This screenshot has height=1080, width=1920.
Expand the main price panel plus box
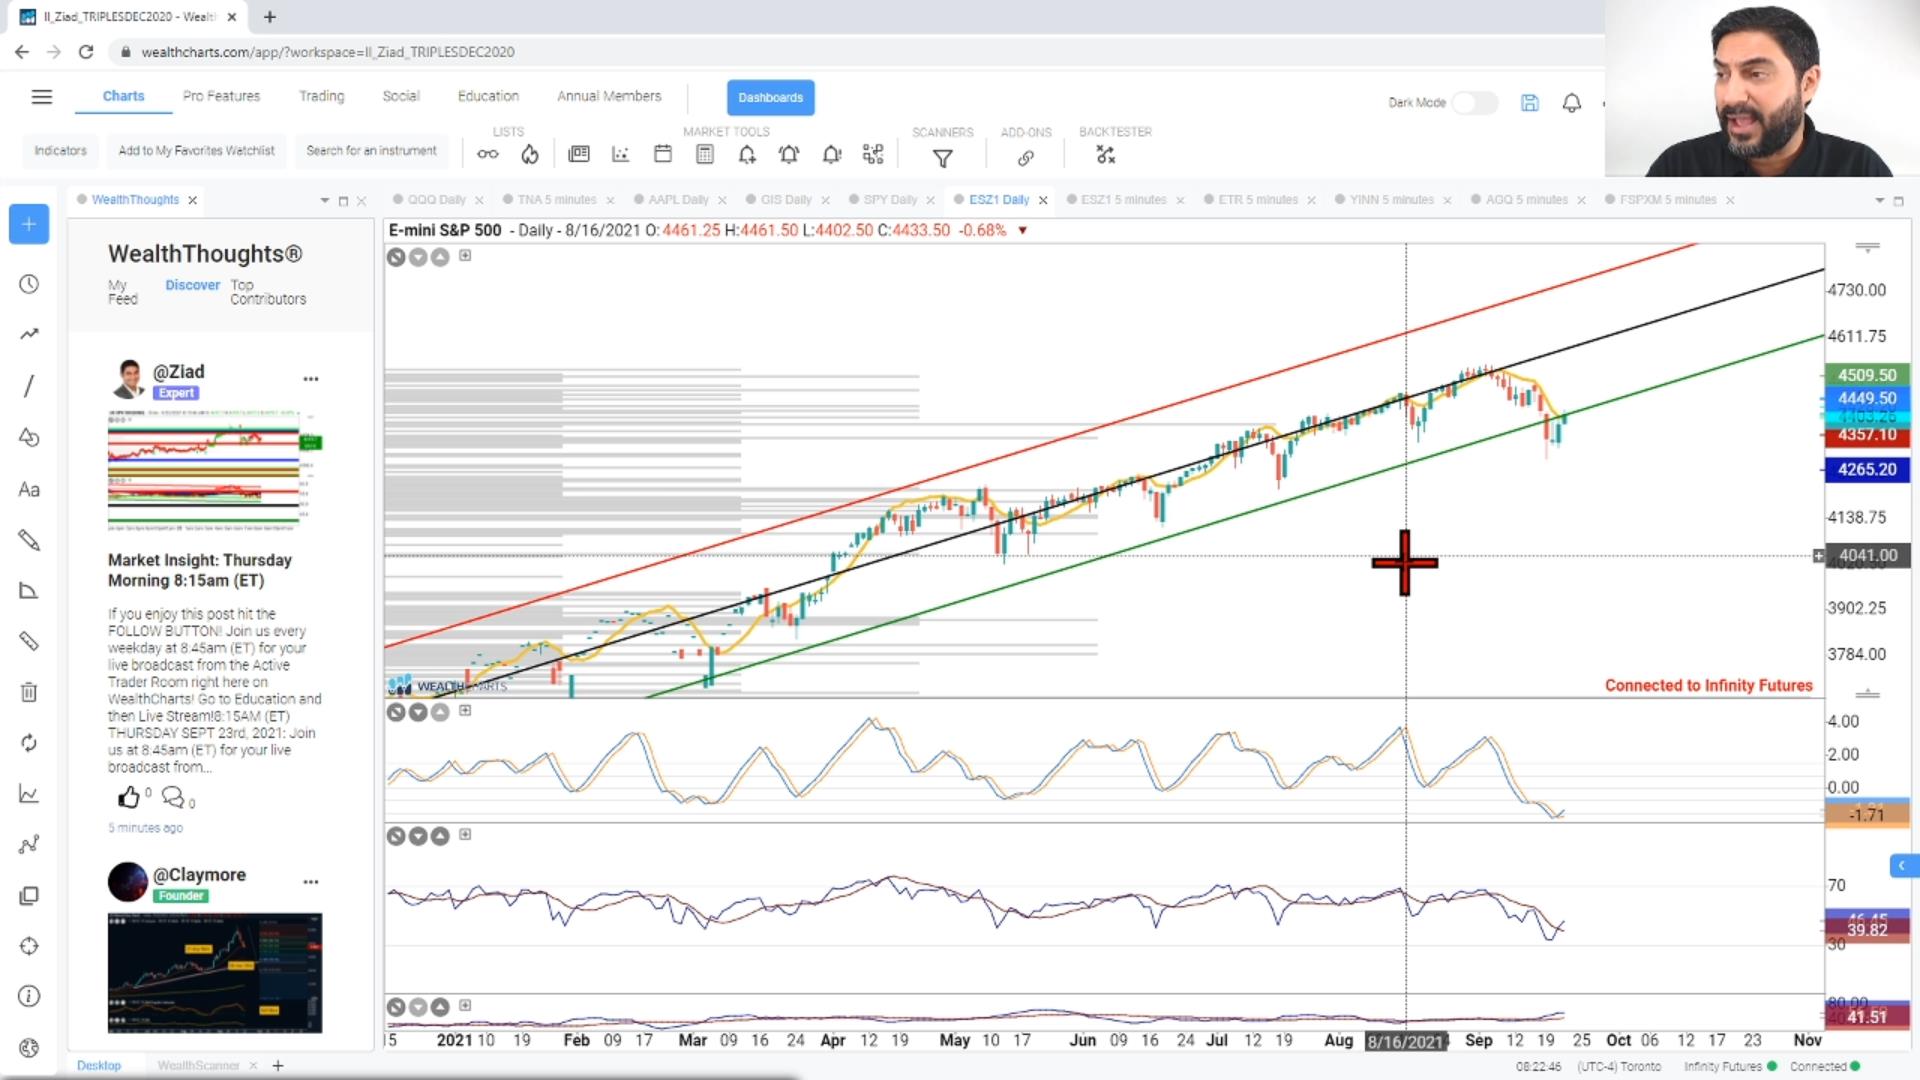click(x=465, y=255)
